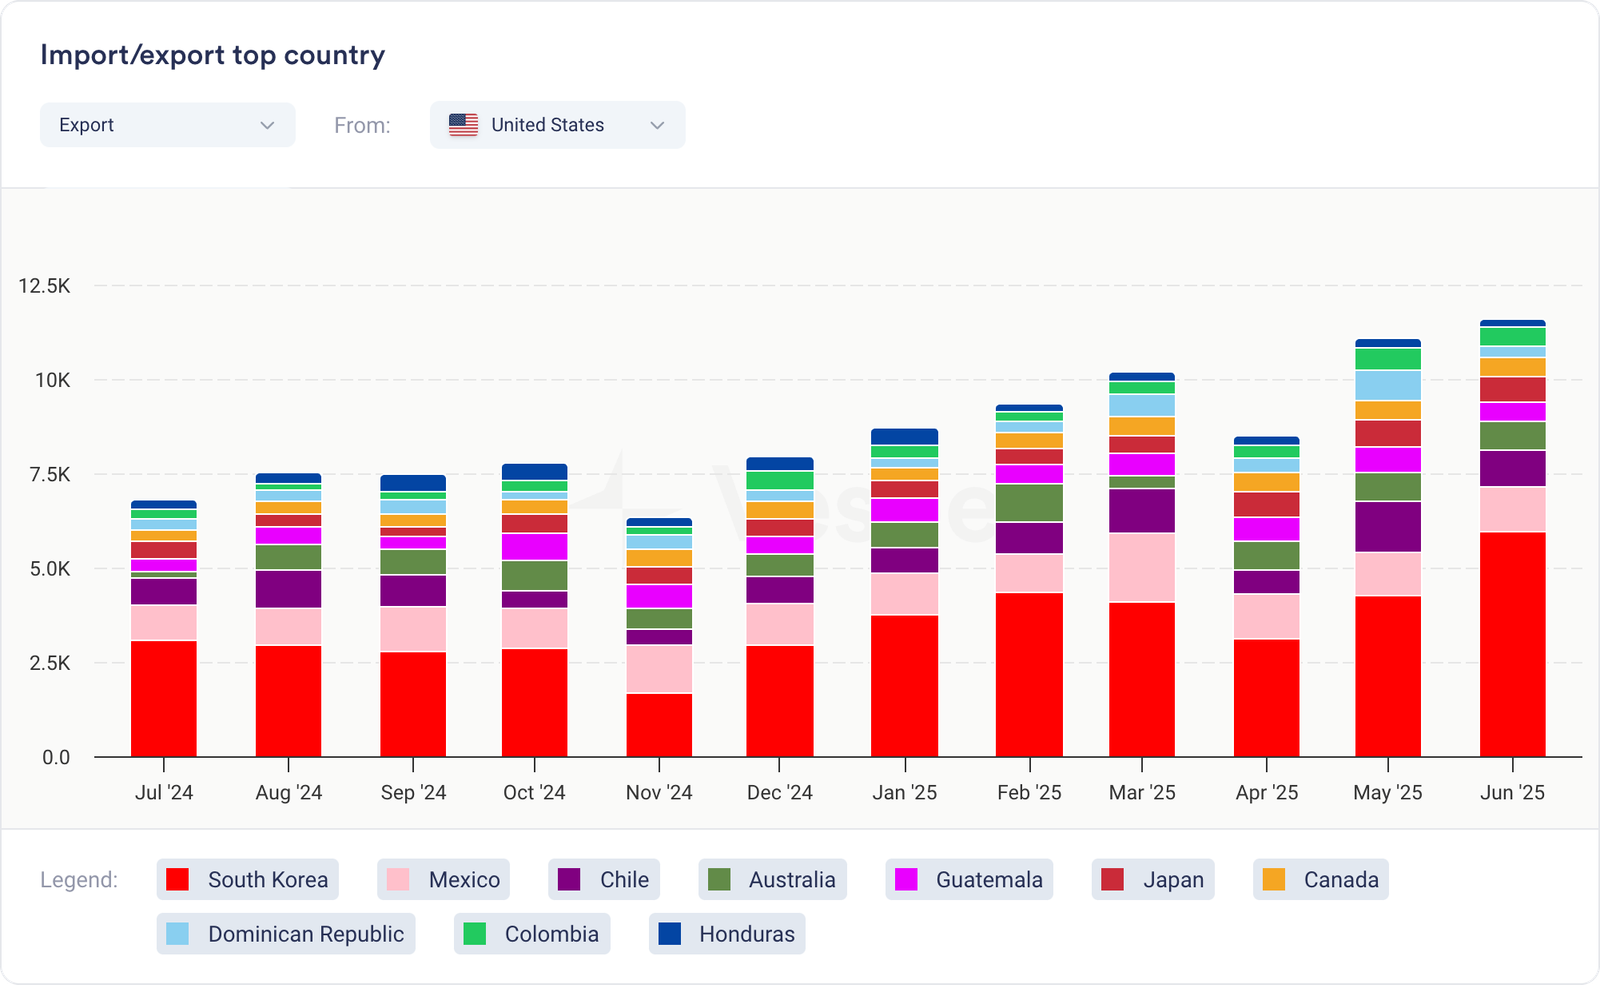
Task: Click the Jul '24 x-axis label
Action: click(164, 793)
